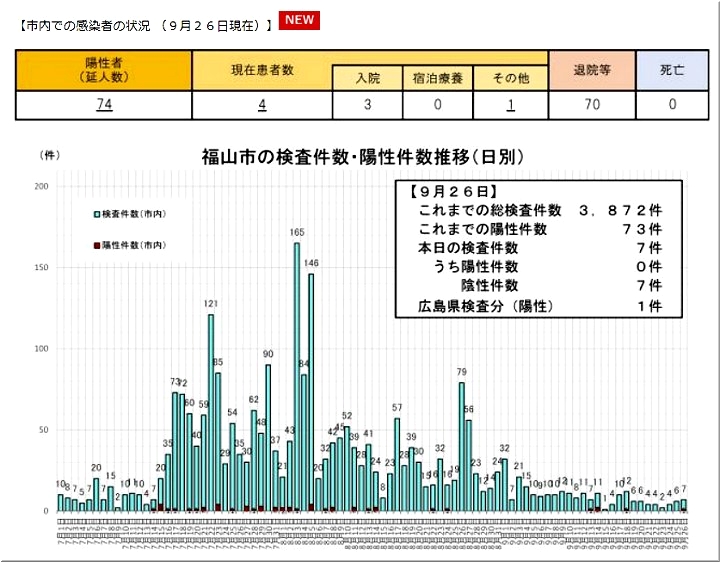Open the underlined 4 current patients link
The width and height of the screenshot is (720, 562).
262,105
